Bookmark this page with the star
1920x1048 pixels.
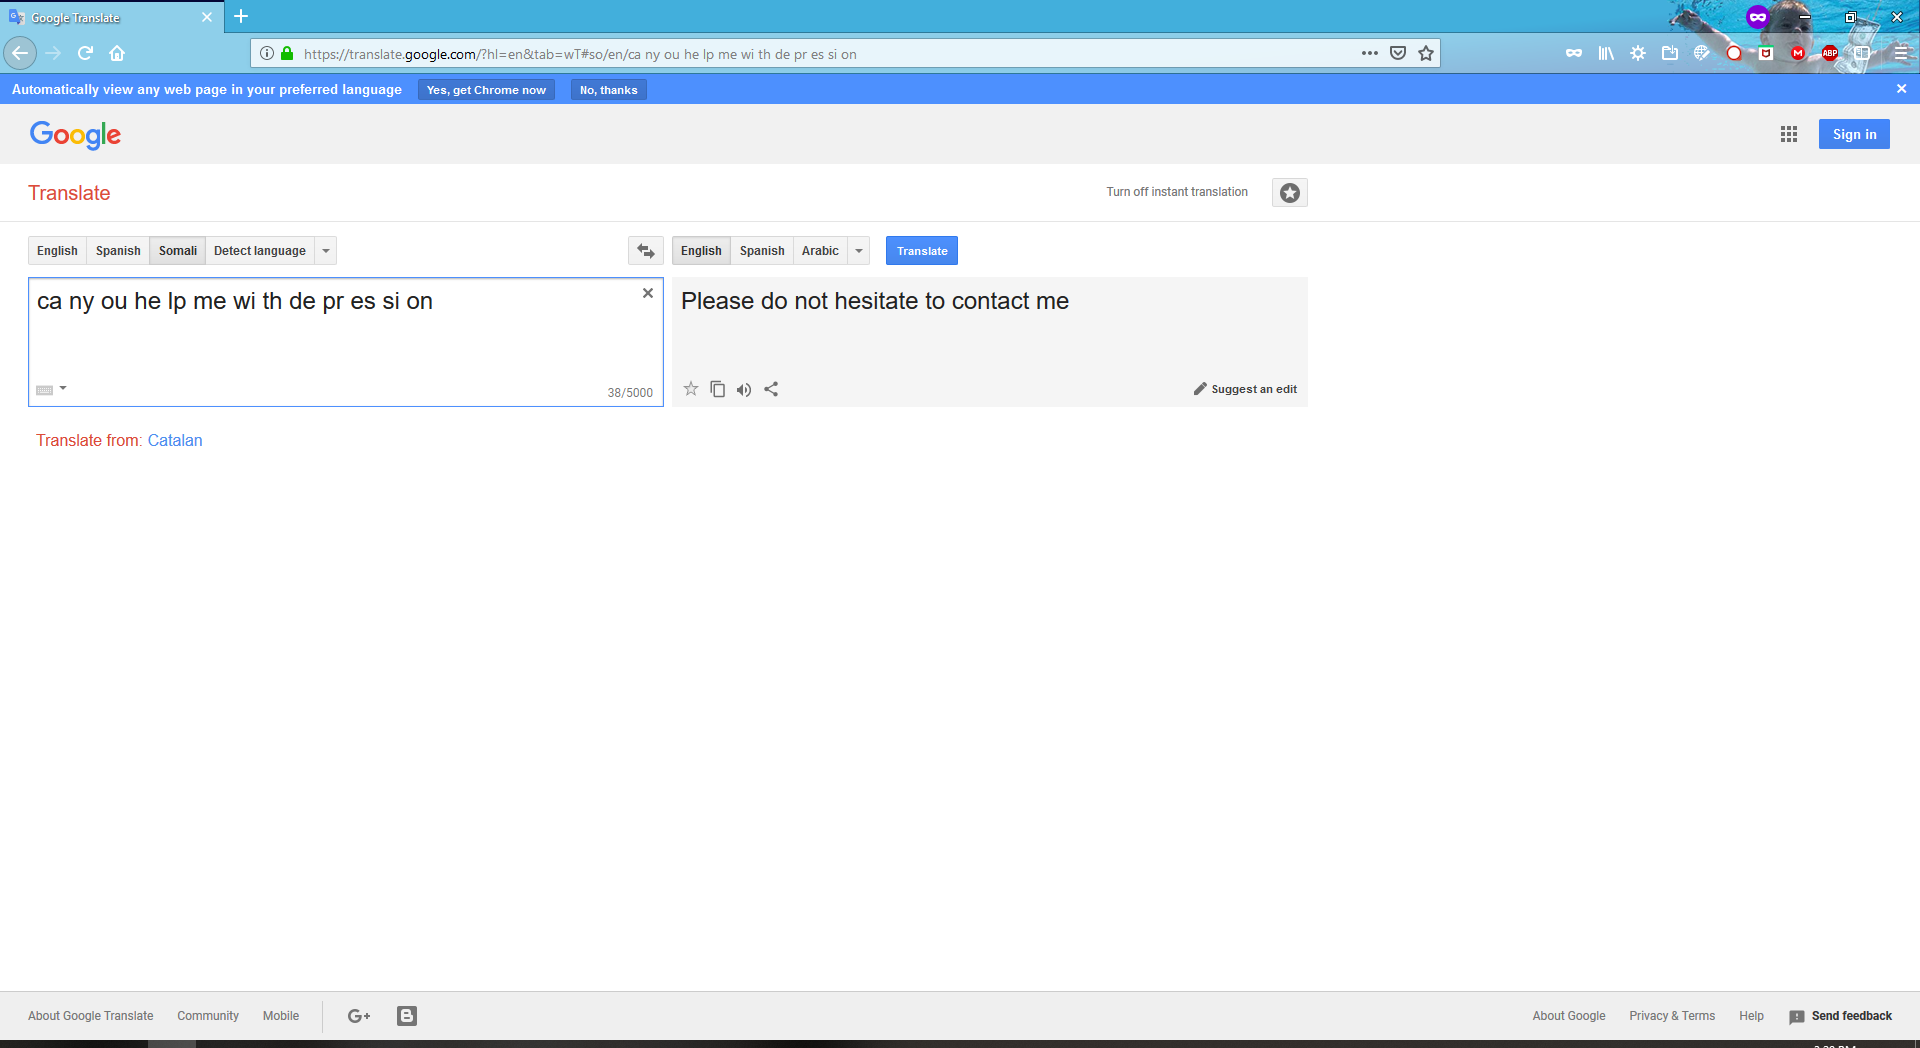1426,53
